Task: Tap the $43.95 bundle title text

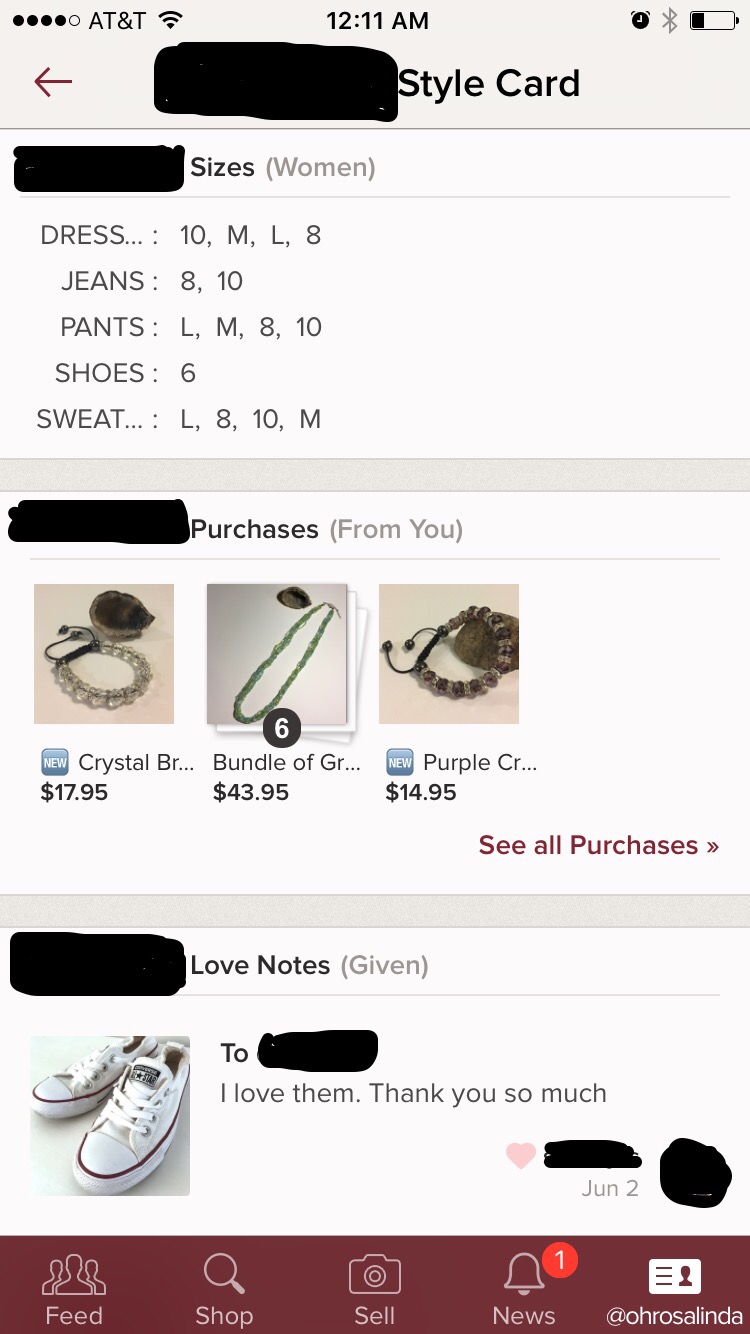Action: [x=286, y=762]
